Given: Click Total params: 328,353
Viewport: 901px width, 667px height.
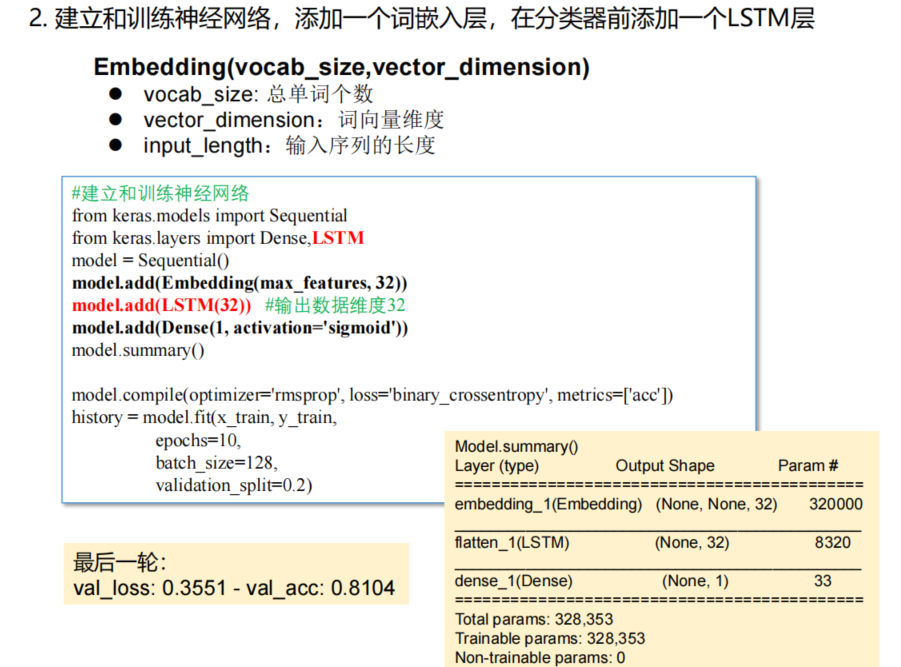Looking at the screenshot, I should 534,619.
